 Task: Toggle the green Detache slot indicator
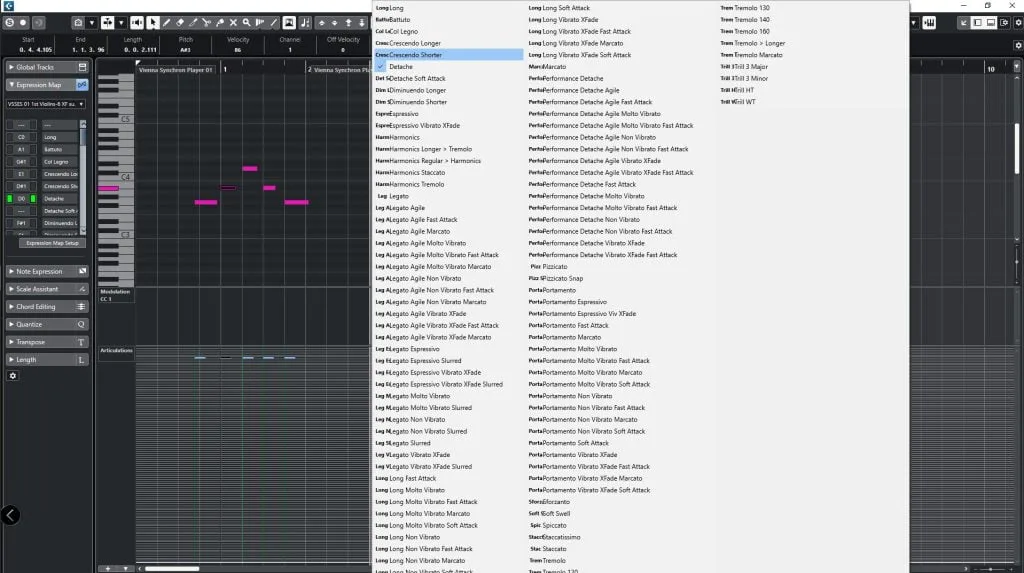[x=10, y=199]
